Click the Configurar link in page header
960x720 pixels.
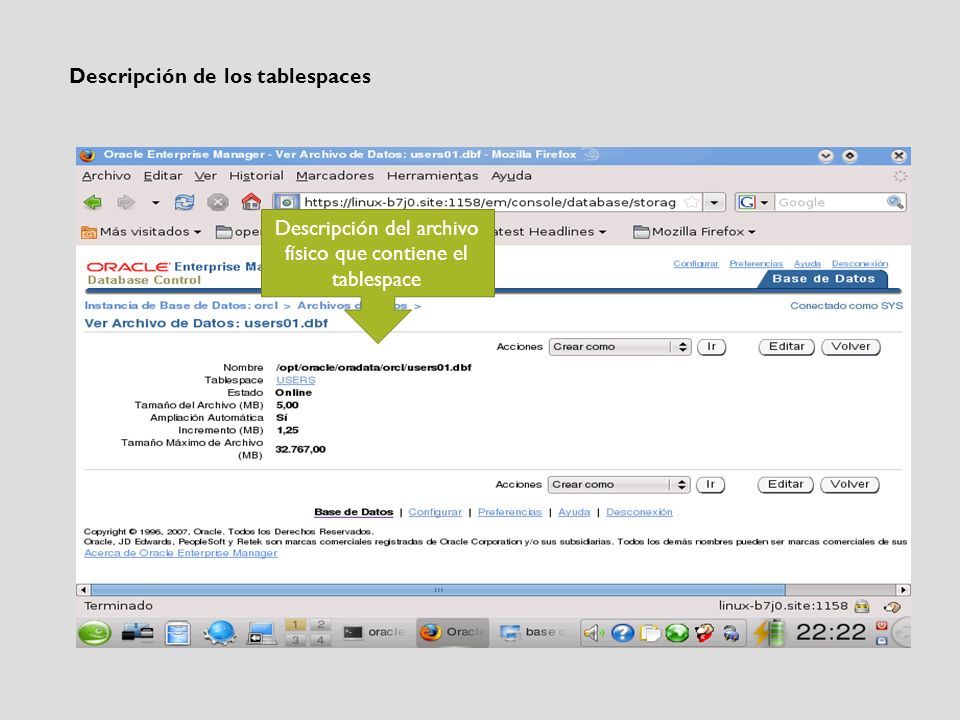696,263
